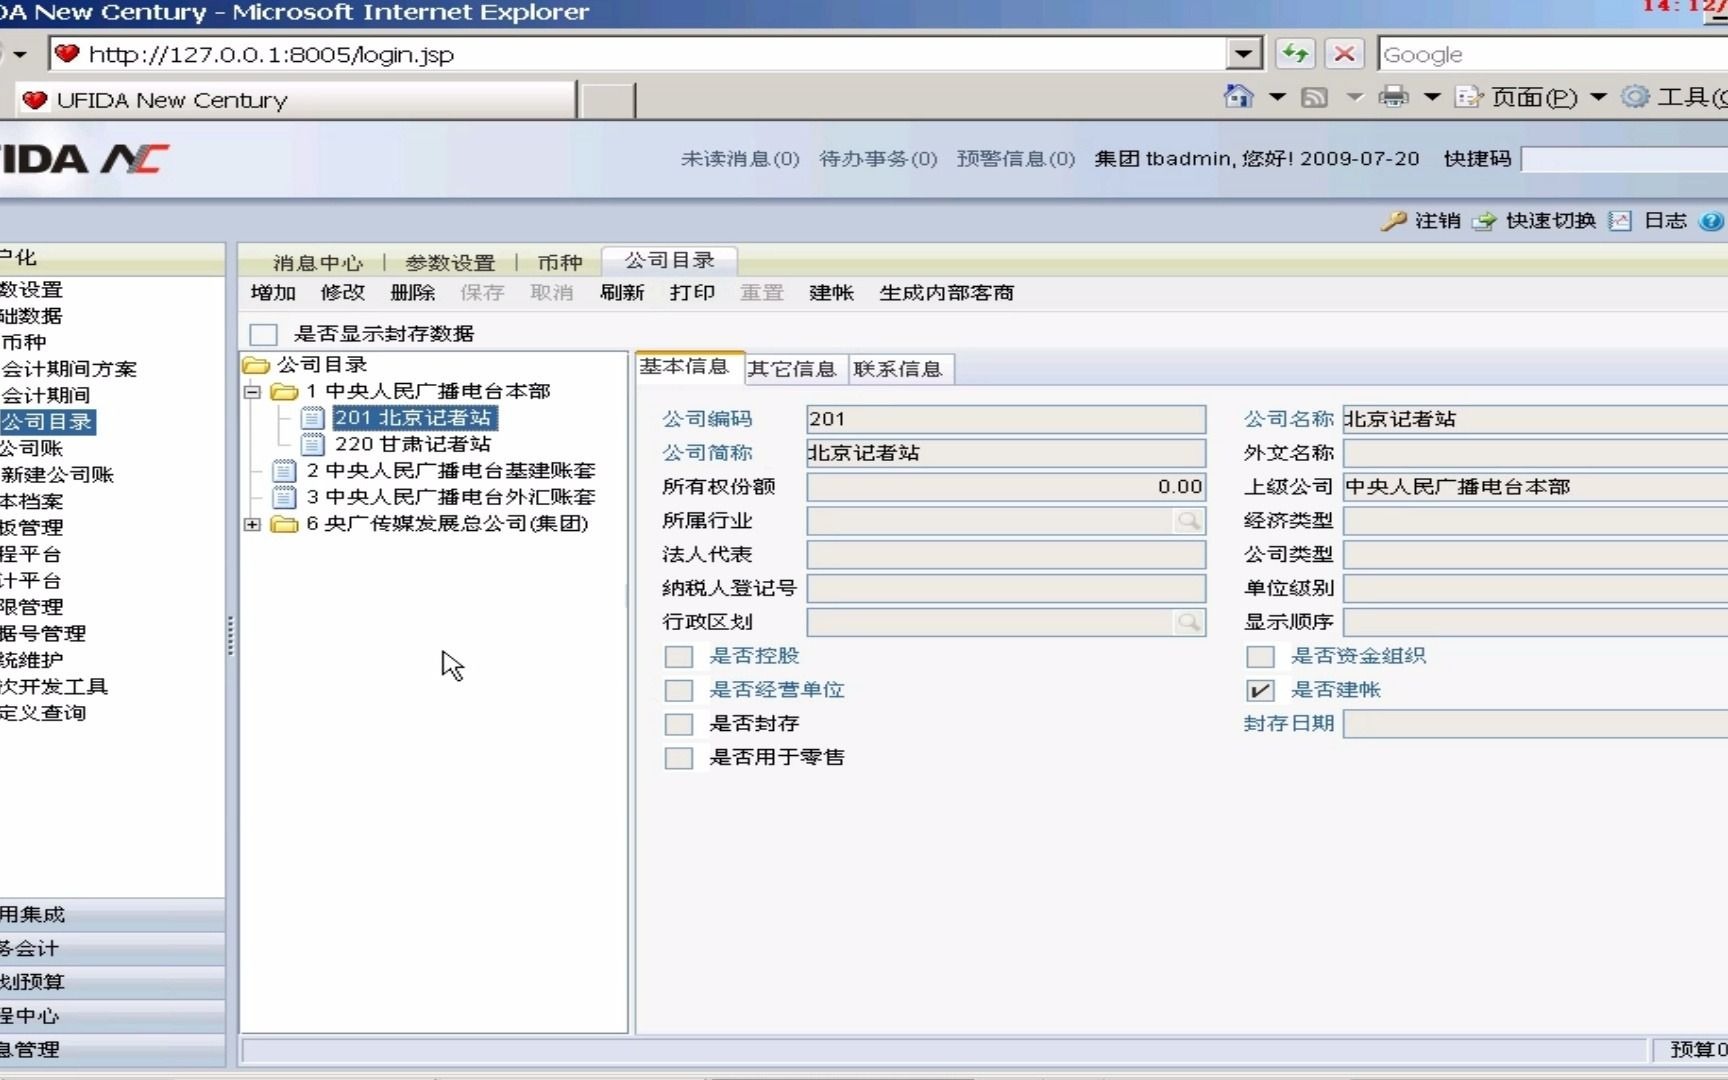Uncheck the 是否建帐 checkbox
Screen dimensions: 1728x1080
(x=1260, y=690)
